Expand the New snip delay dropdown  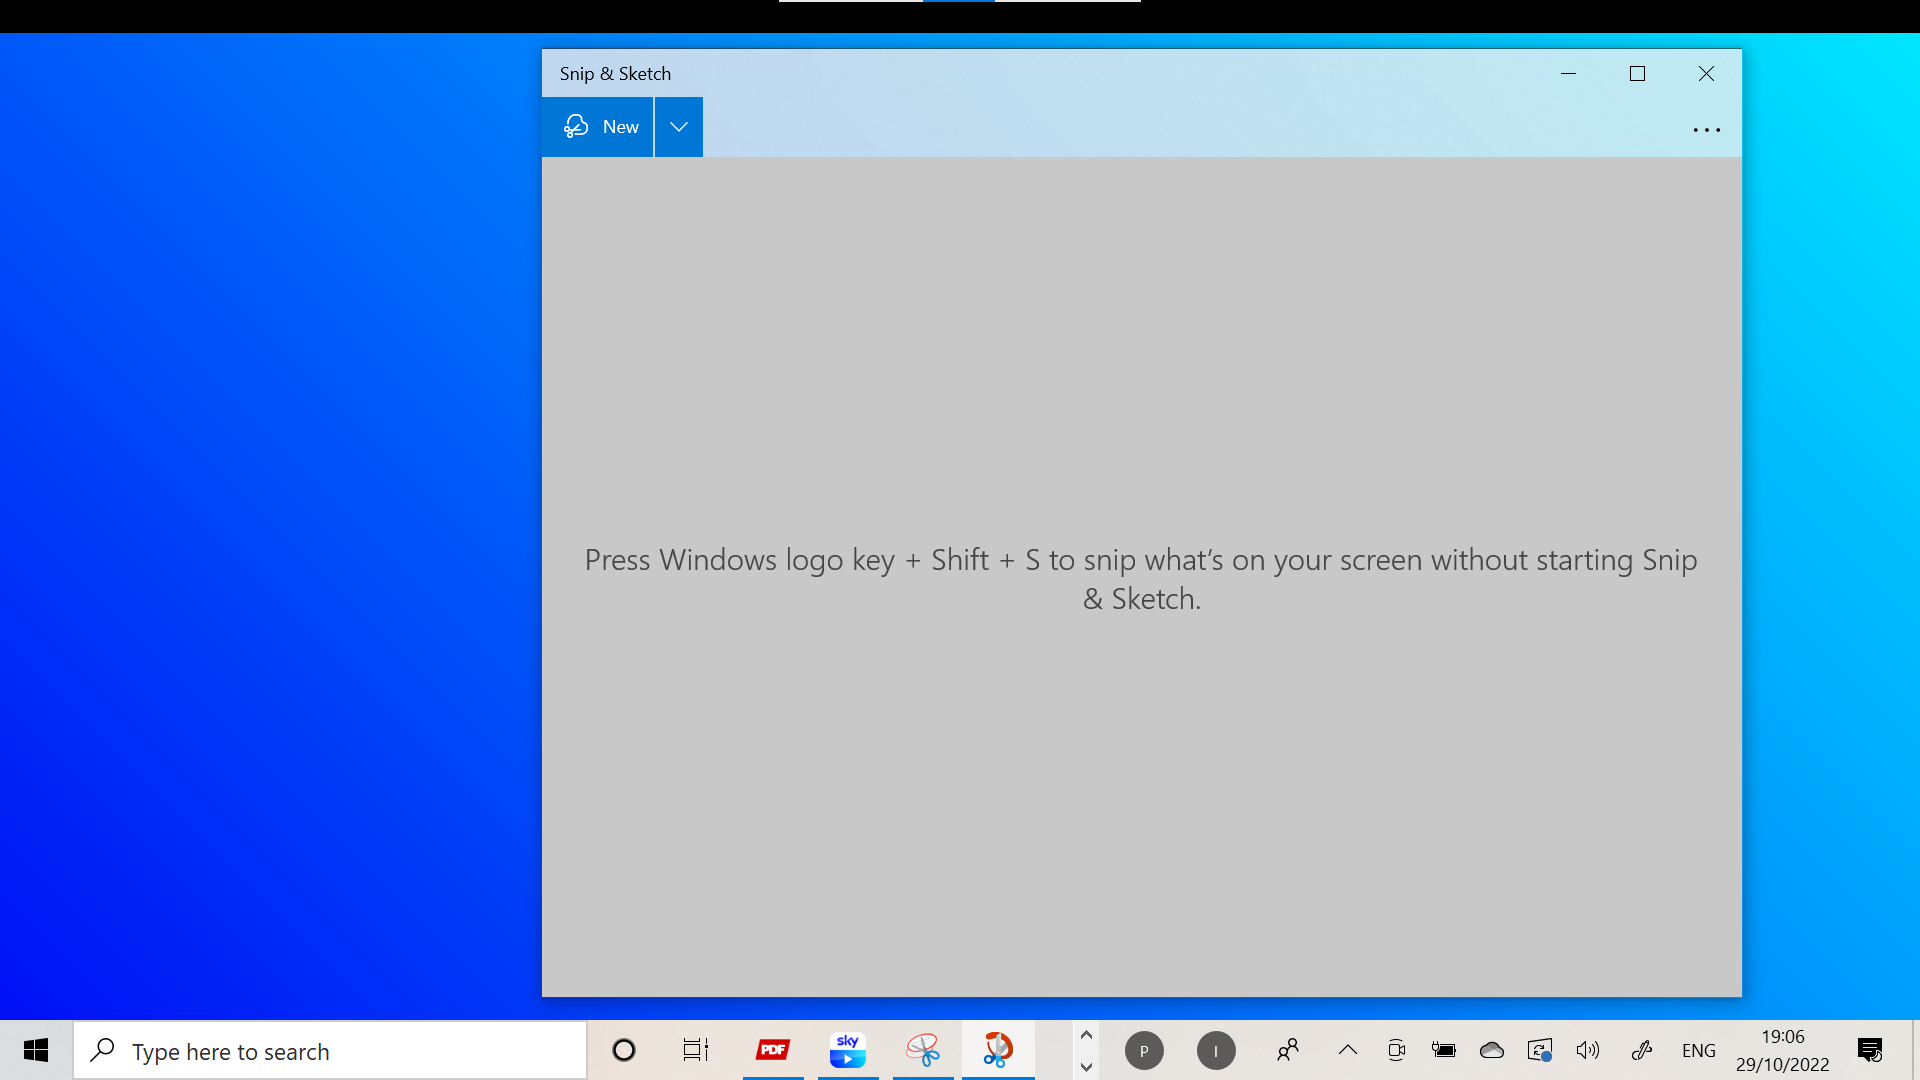(679, 127)
